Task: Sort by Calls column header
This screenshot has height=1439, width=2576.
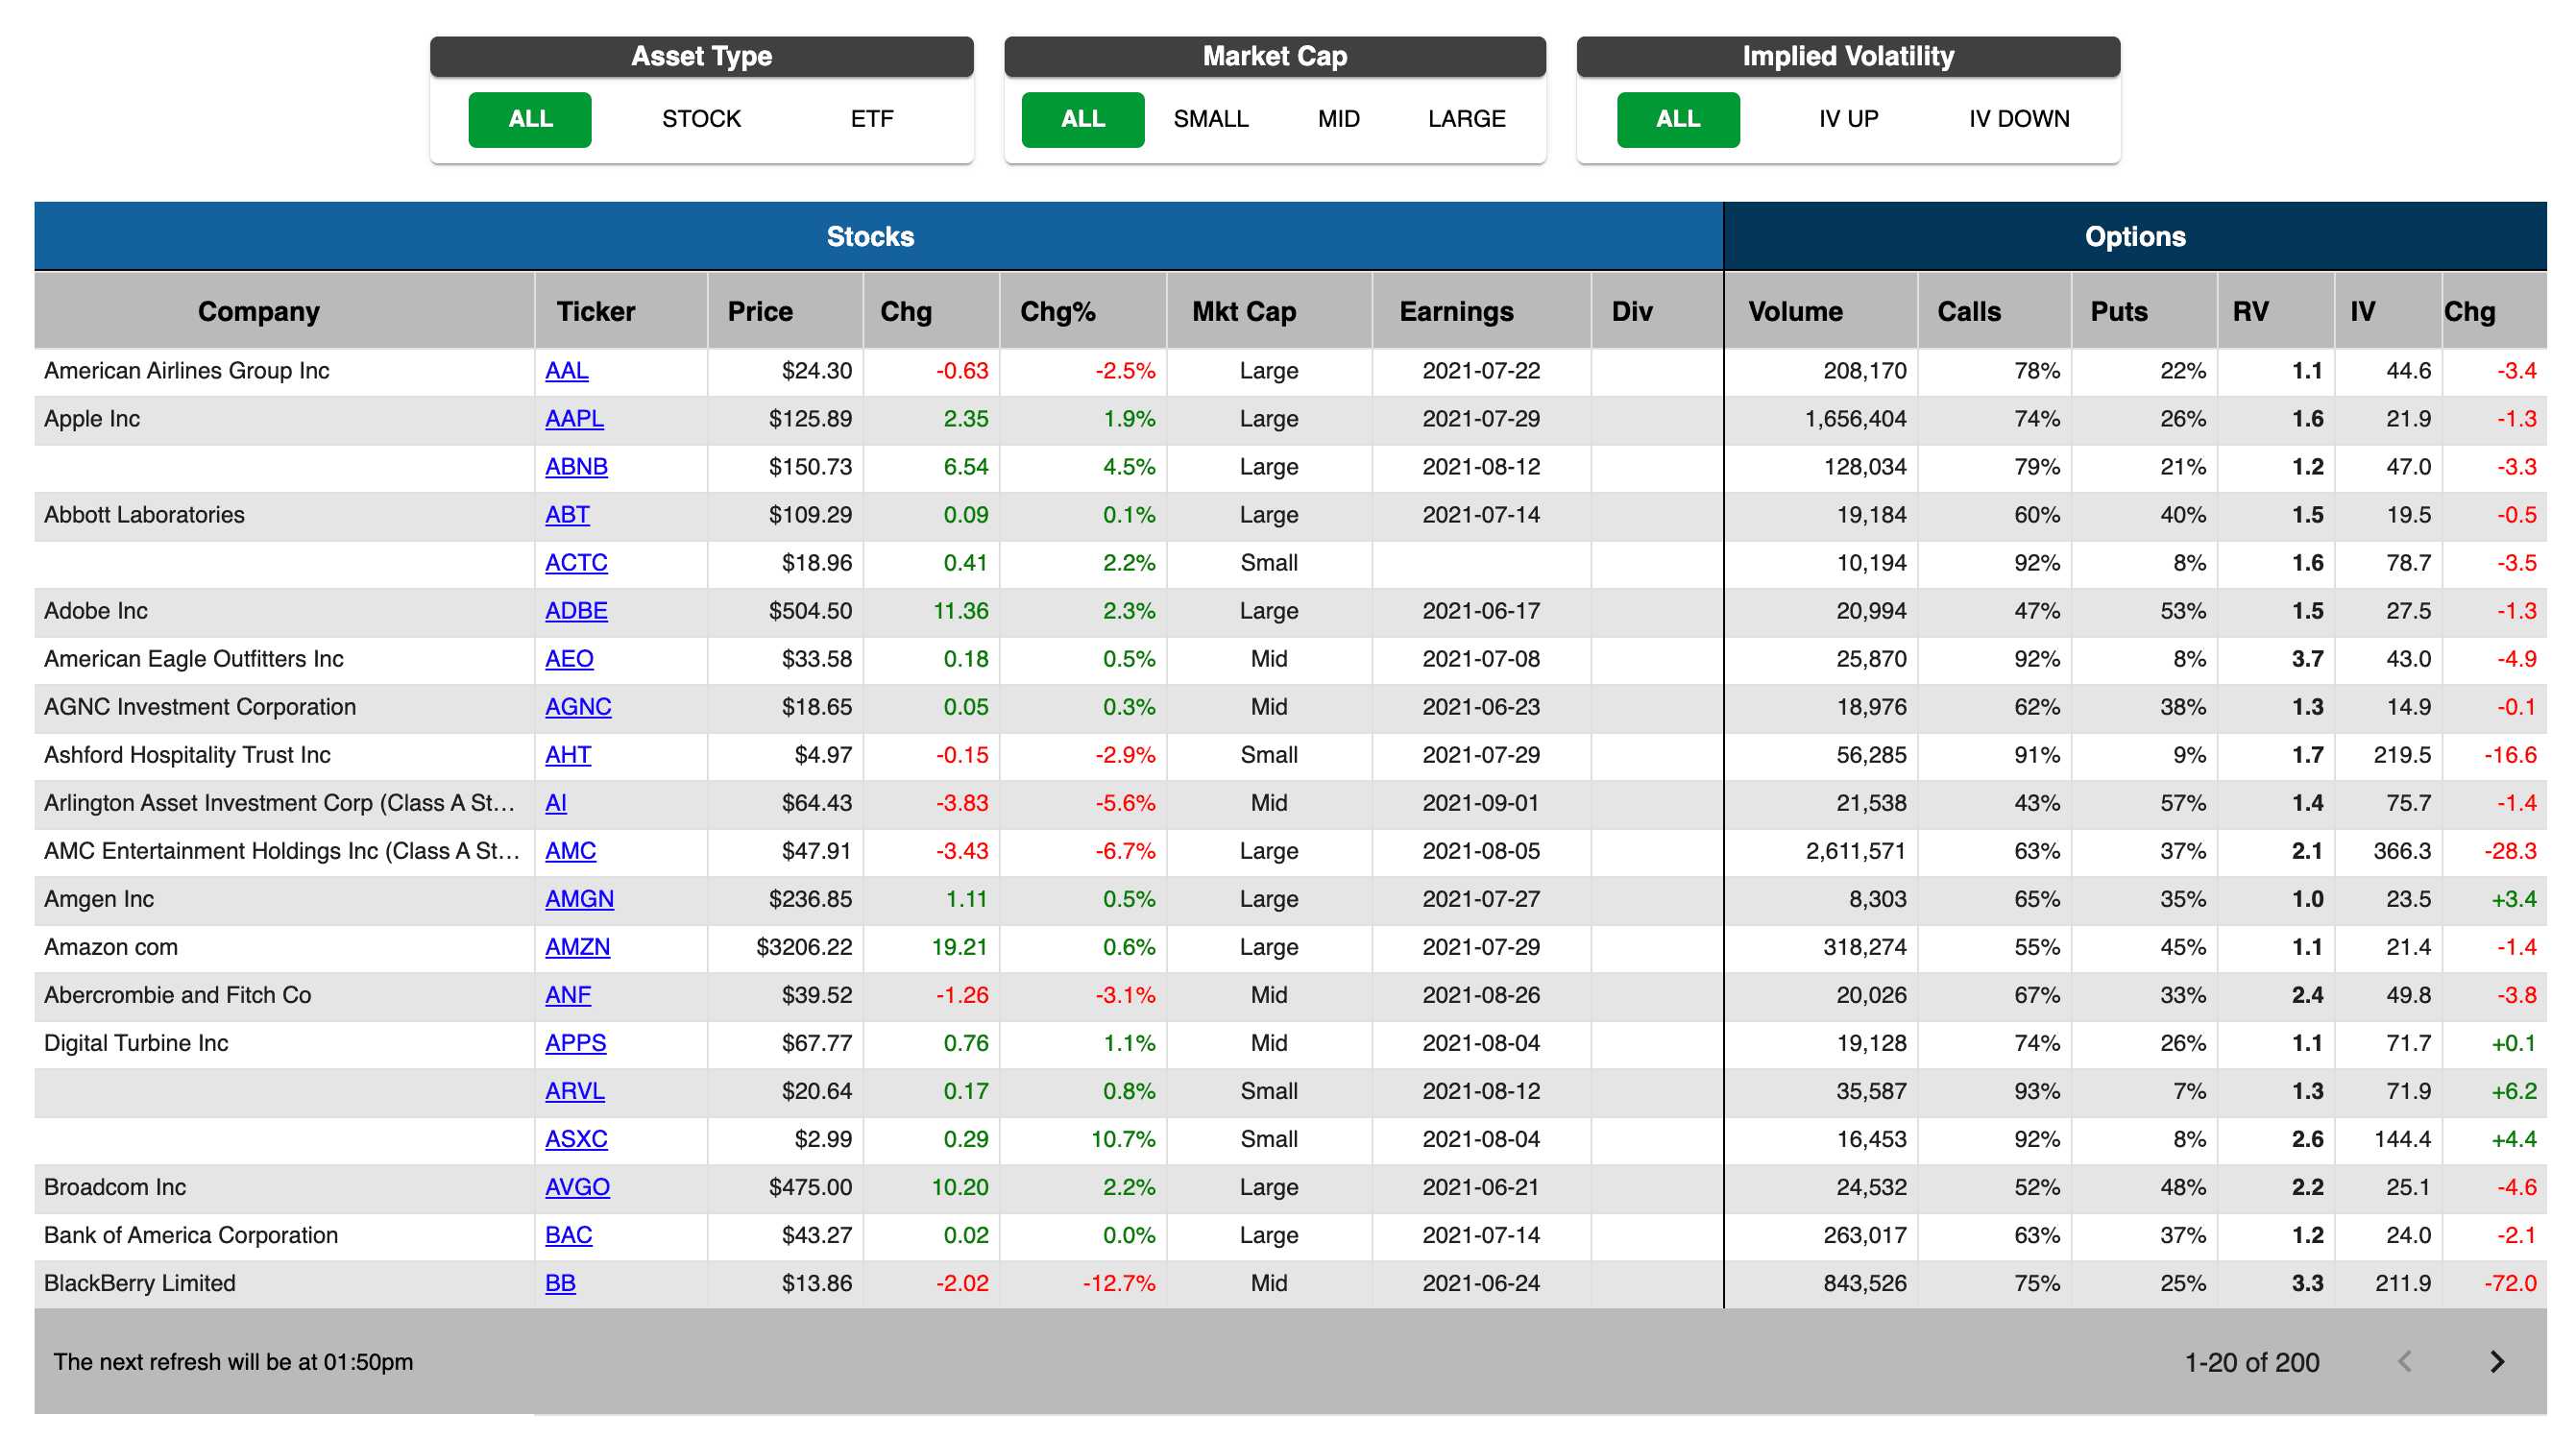Action: pos(1968,311)
